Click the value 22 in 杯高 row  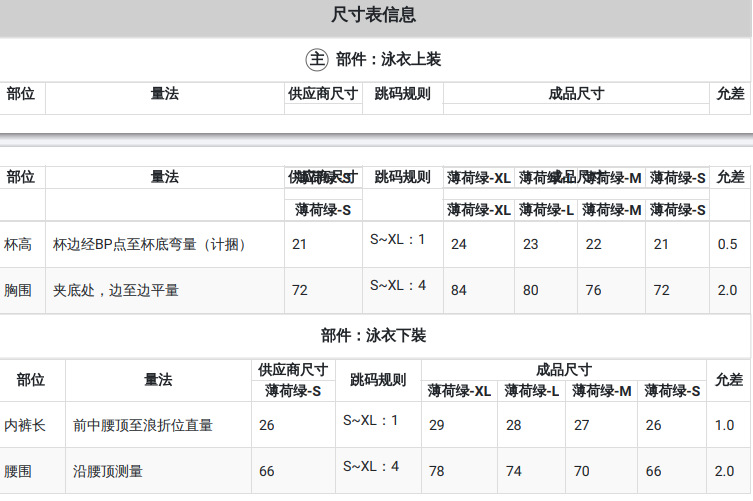[594, 244]
